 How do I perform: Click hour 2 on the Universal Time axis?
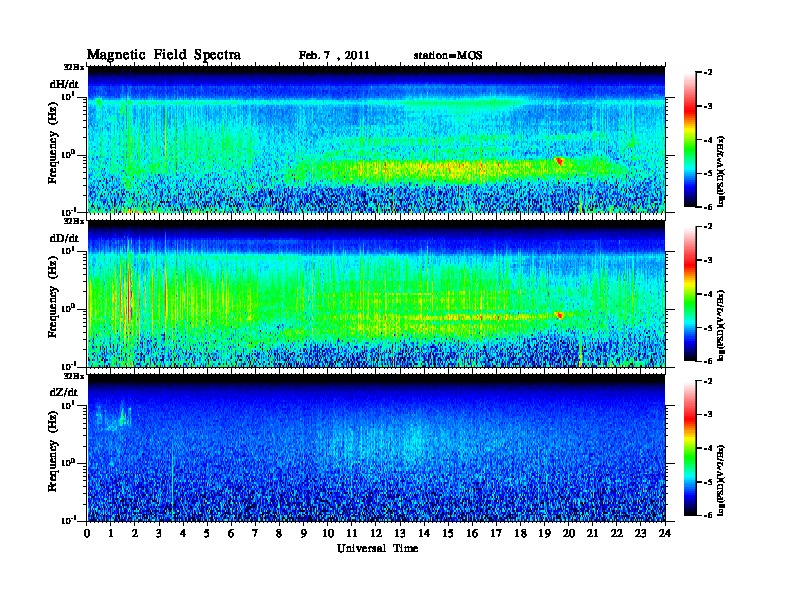tap(135, 533)
